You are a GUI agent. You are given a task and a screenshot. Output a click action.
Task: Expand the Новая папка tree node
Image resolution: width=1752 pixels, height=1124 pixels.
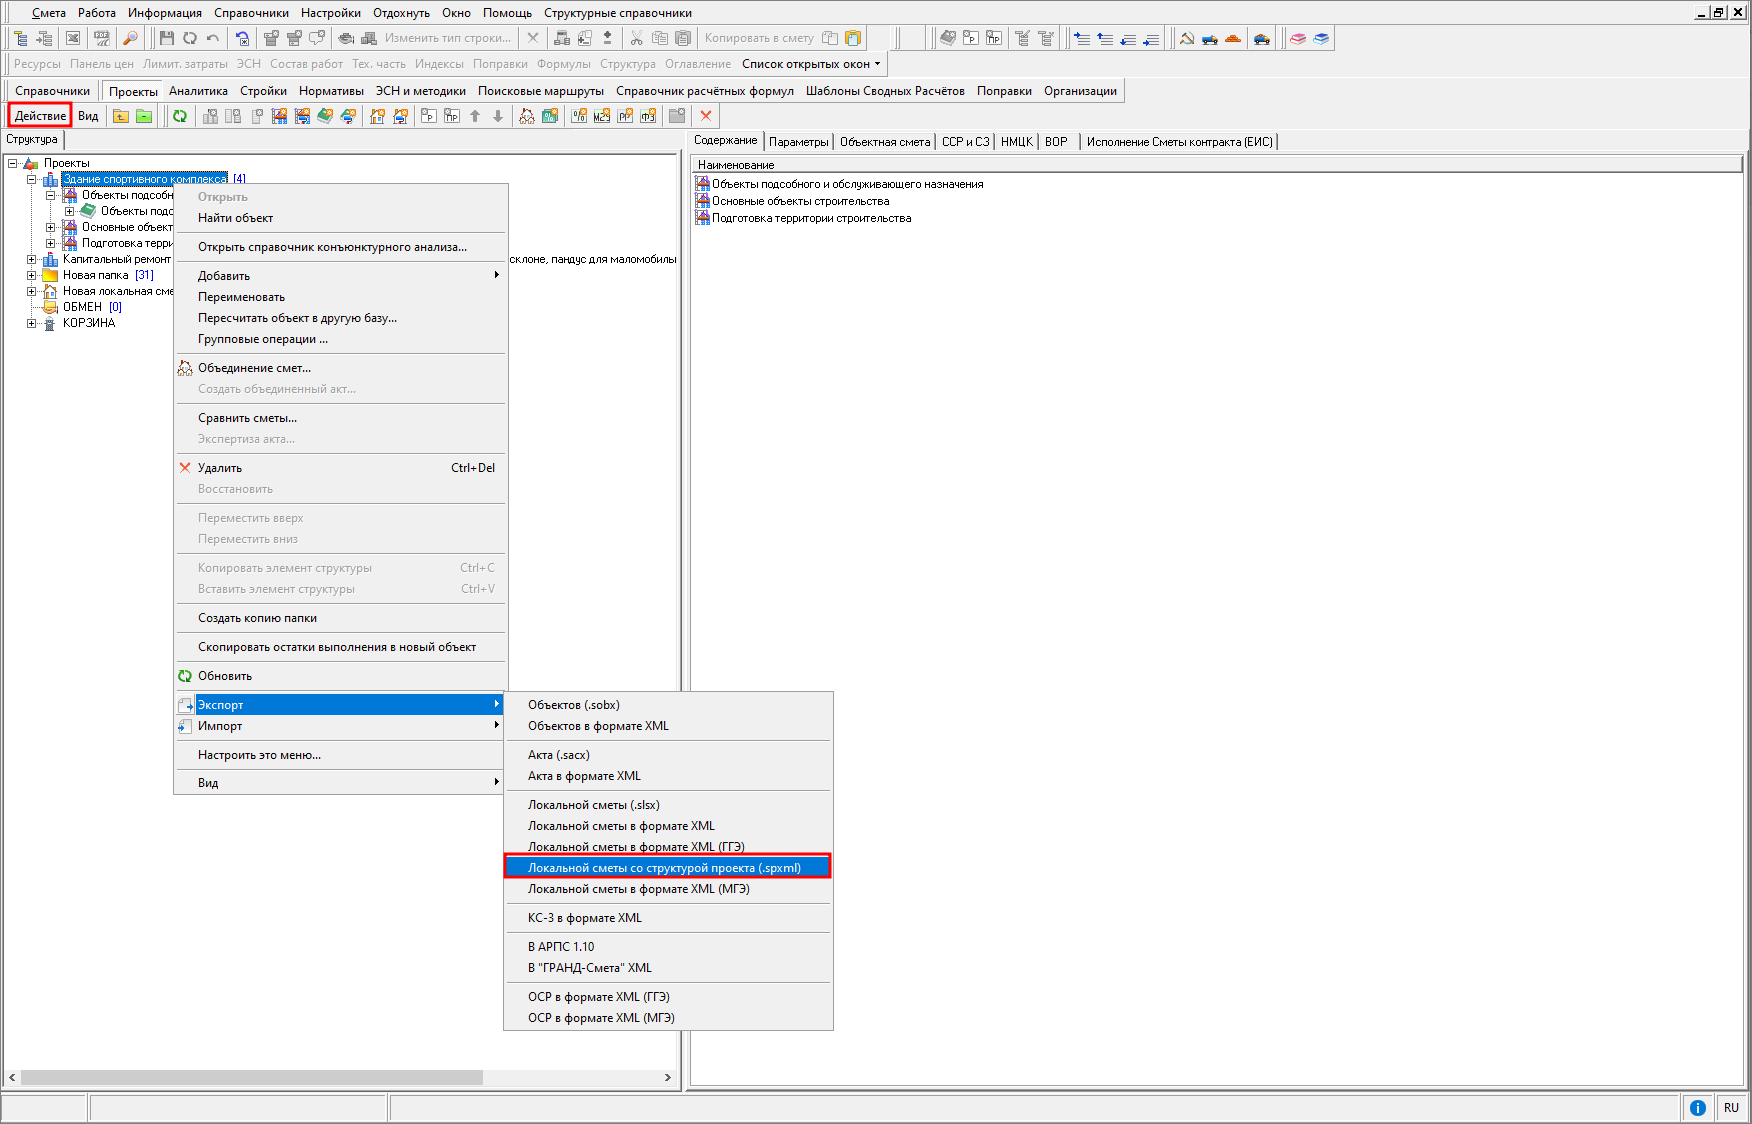[32, 275]
